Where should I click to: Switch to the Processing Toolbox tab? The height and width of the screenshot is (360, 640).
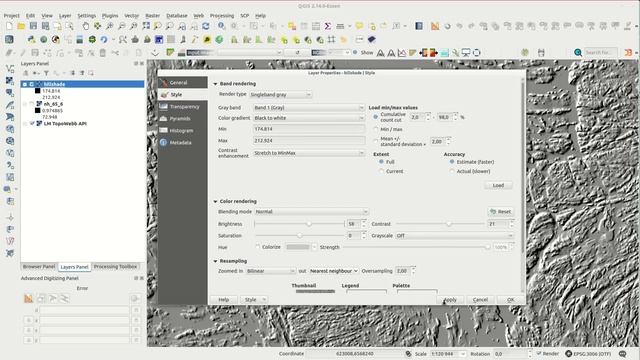[x=116, y=267]
